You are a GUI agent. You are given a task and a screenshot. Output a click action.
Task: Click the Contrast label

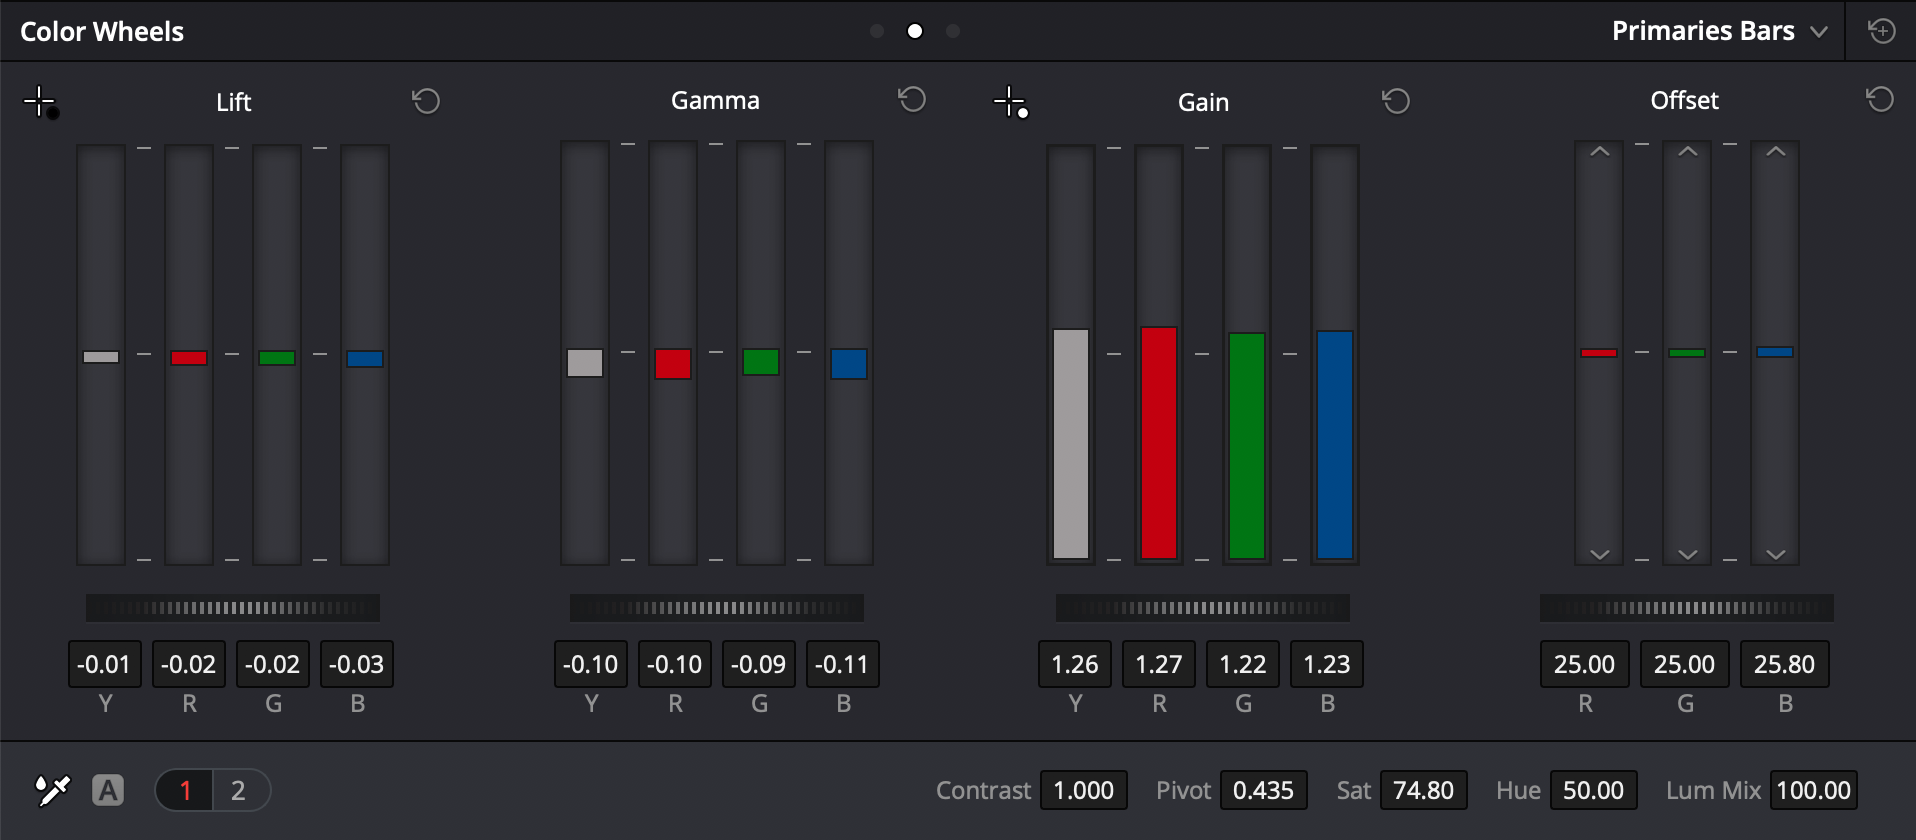[983, 790]
